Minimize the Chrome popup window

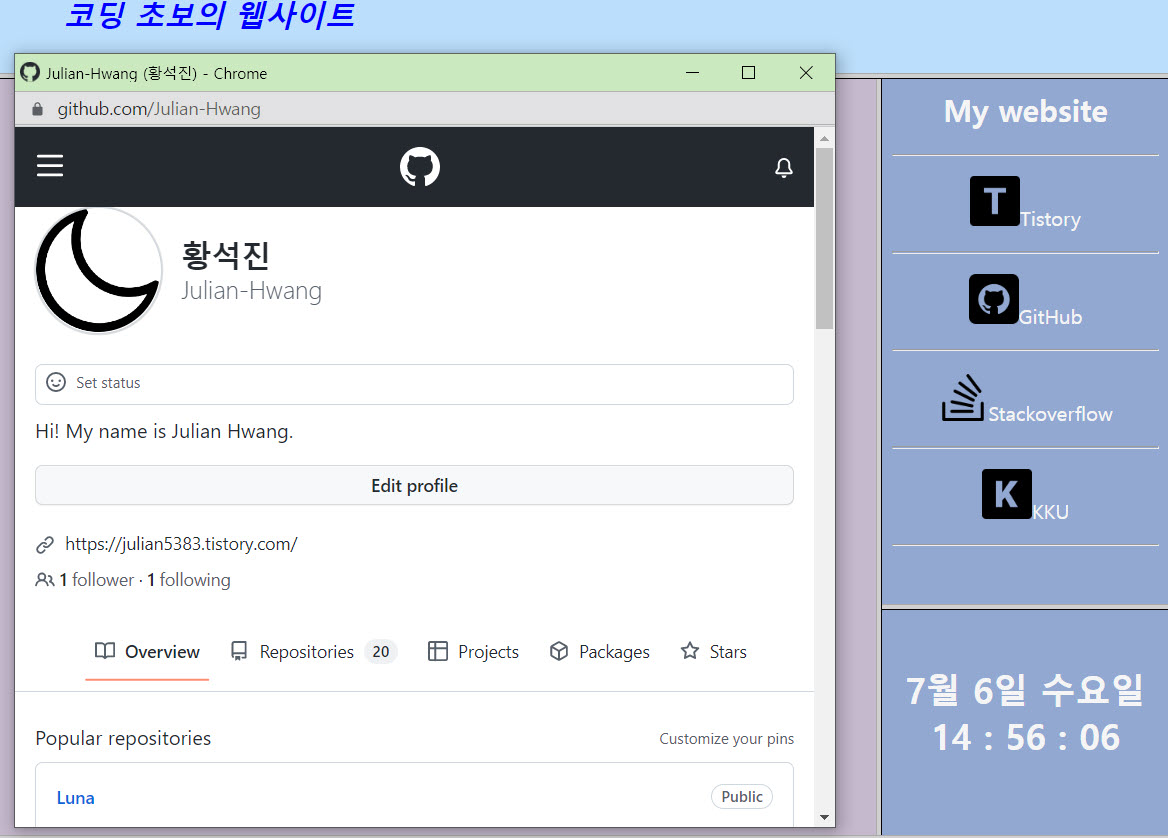coord(692,72)
